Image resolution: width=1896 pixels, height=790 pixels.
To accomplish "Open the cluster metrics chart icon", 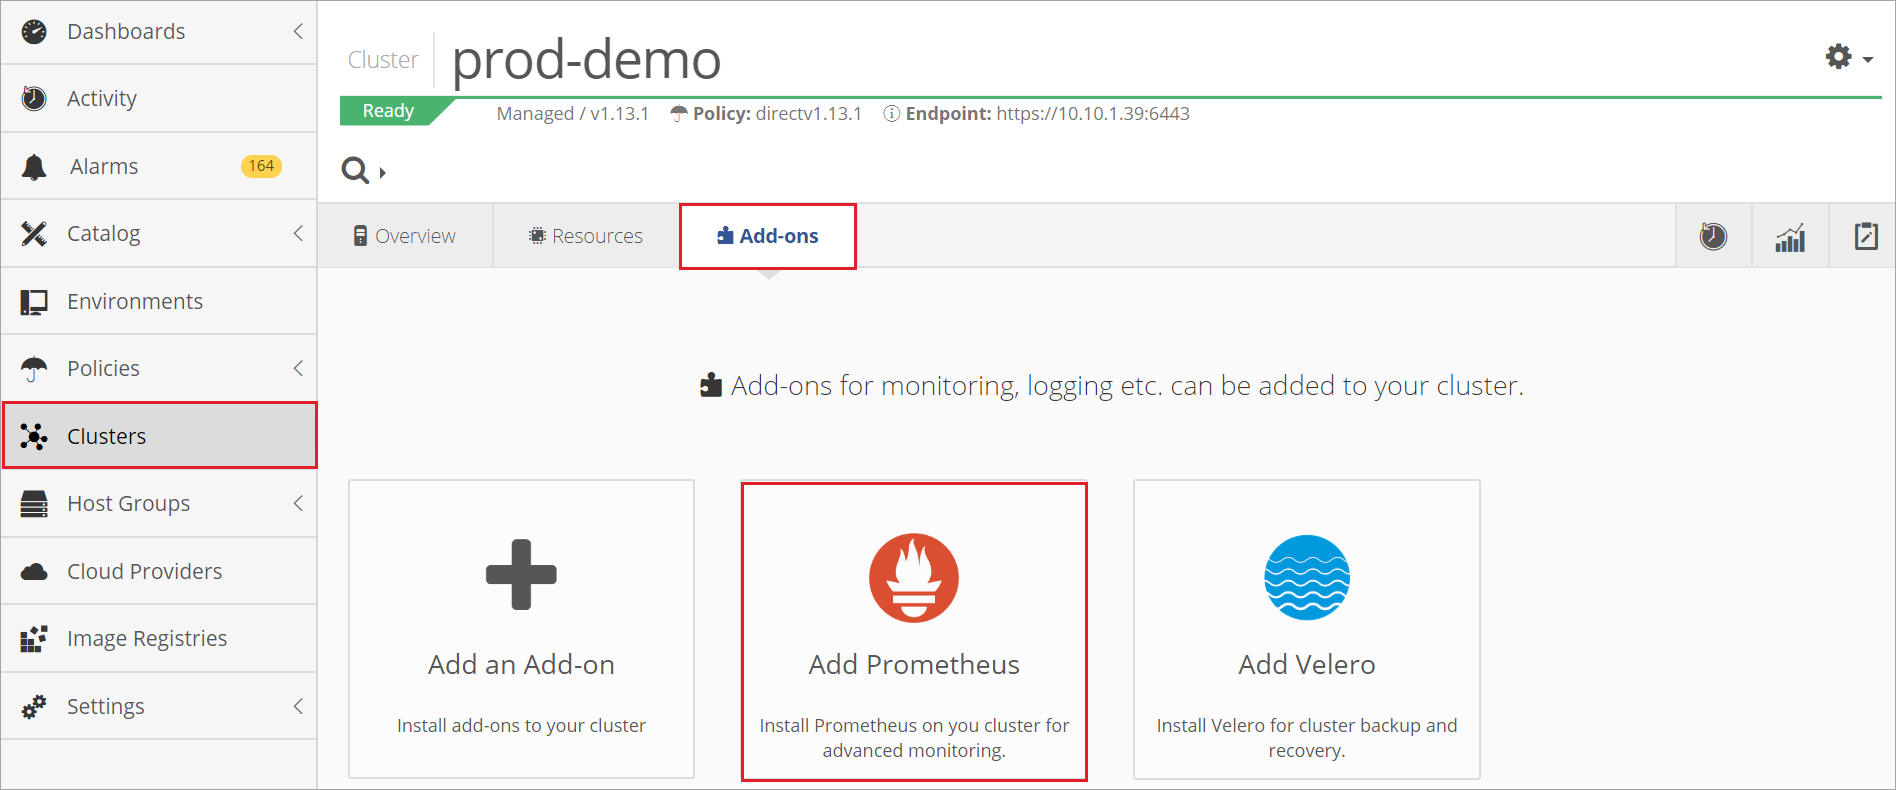I will (x=1790, y=237).
